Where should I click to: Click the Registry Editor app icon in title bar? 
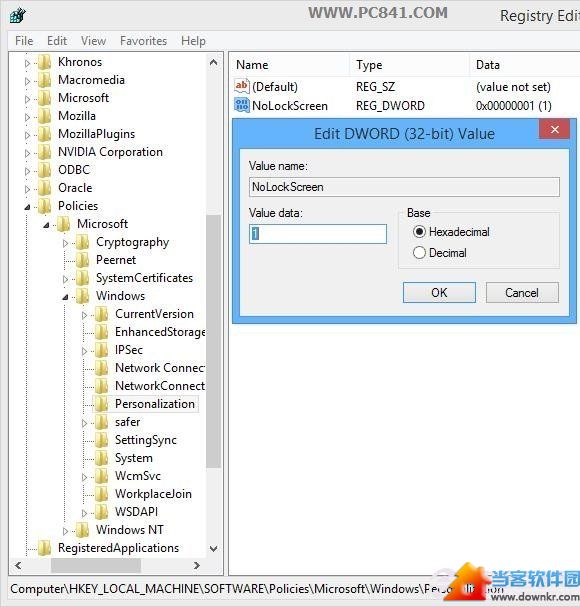point(17,15)
